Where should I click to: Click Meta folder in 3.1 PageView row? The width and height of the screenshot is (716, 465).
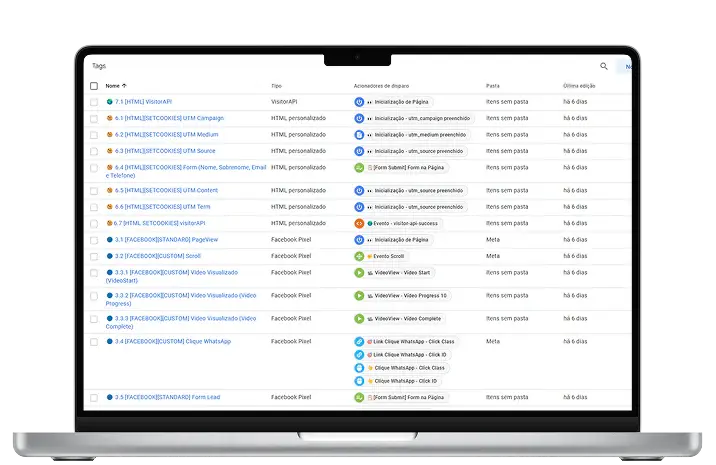[x=493, y=240]
